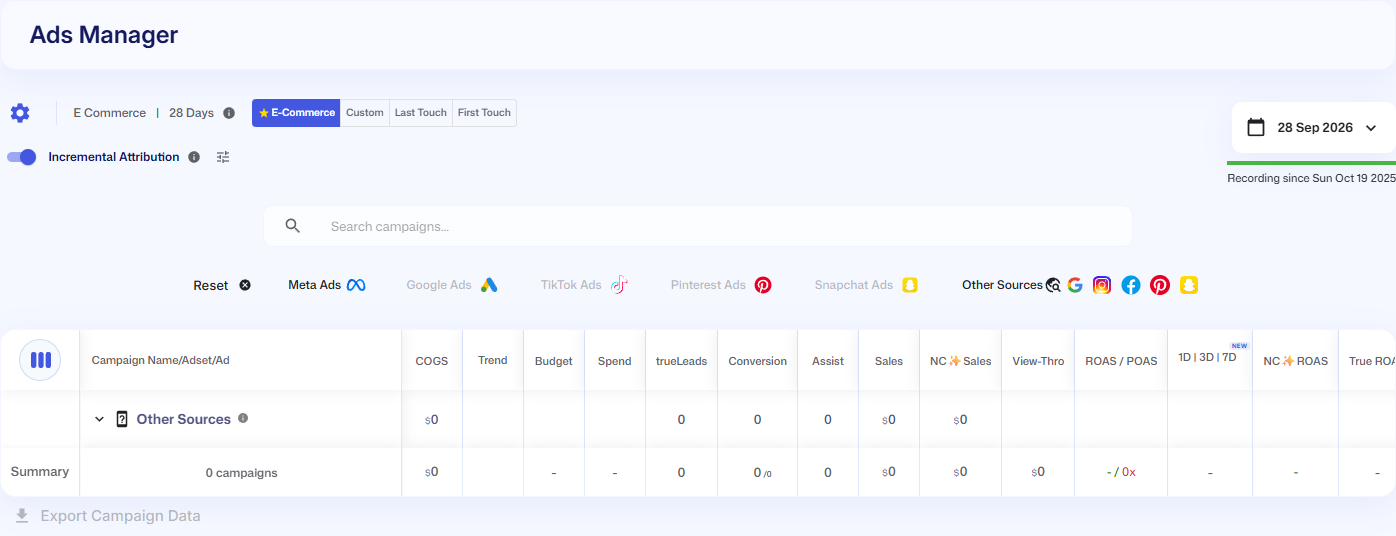Open the attribution tuning sliders icon
The width and height of the screenshot is (1396, 536).
tap(223, 157)
